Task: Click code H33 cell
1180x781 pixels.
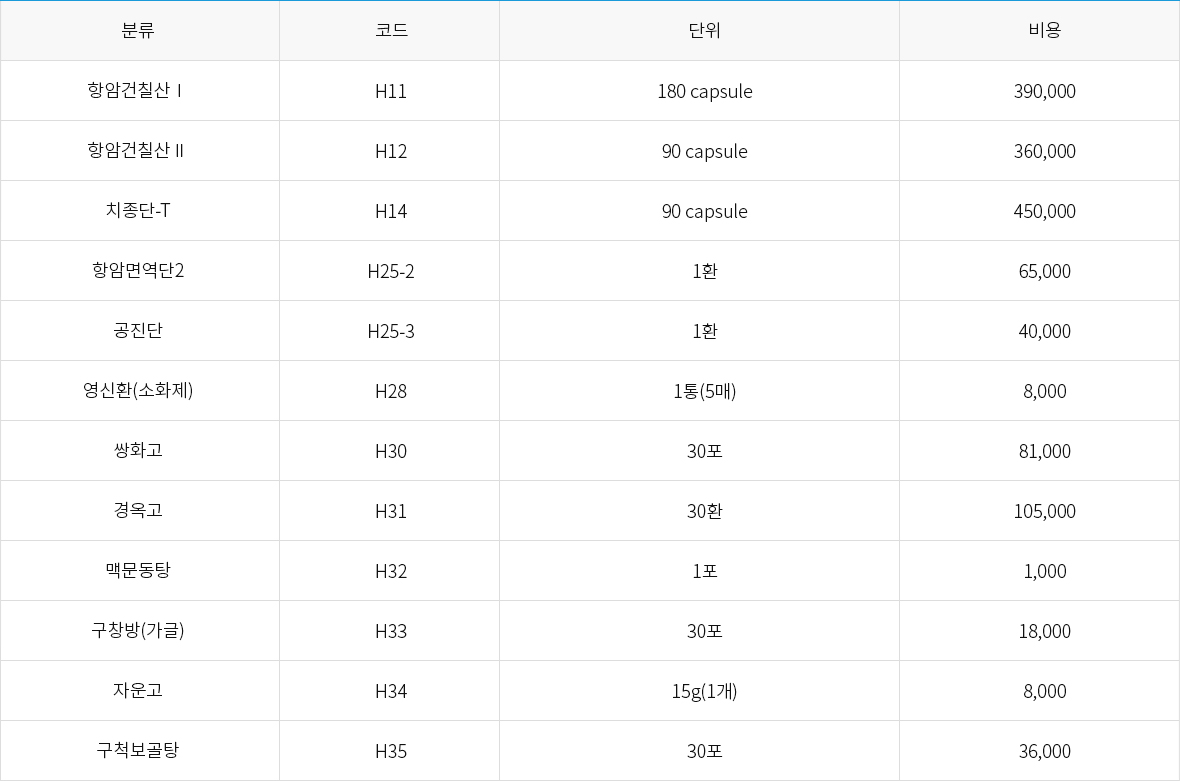Action: click(x=390, y=631)
